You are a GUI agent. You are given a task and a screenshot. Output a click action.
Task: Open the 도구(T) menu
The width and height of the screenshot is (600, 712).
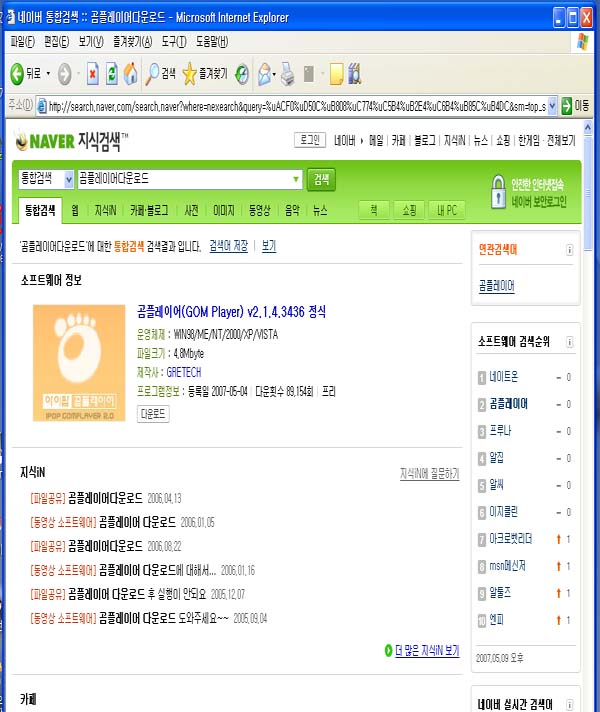click(x=174, y=42)
